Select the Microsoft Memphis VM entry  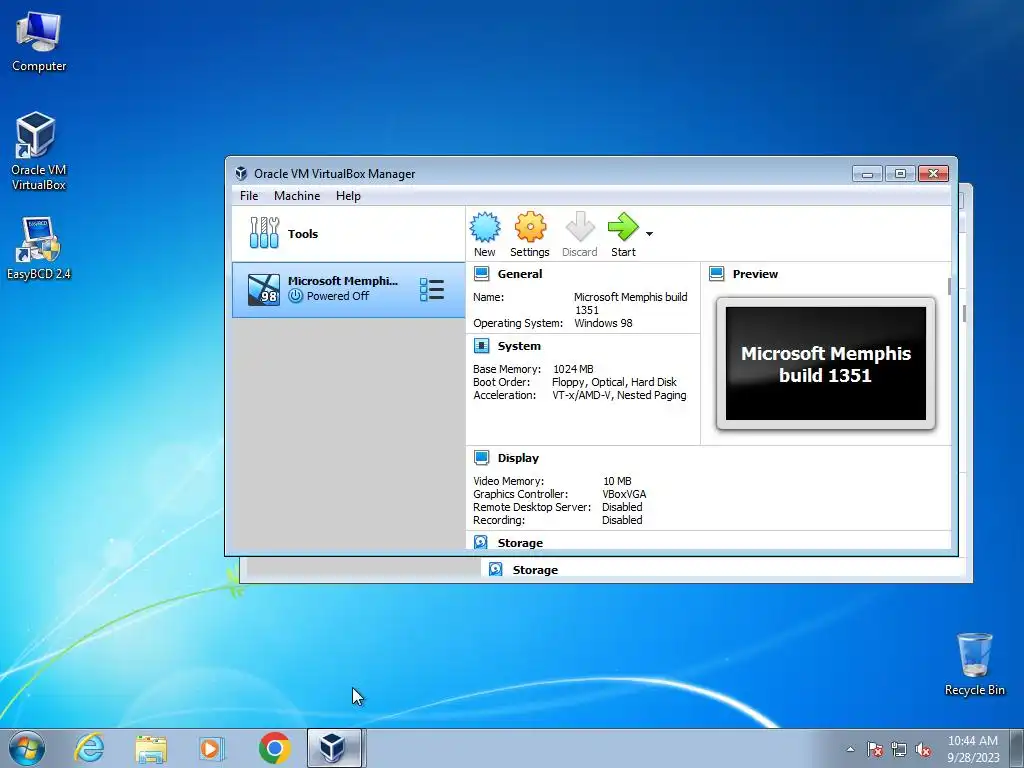(348, 289)
